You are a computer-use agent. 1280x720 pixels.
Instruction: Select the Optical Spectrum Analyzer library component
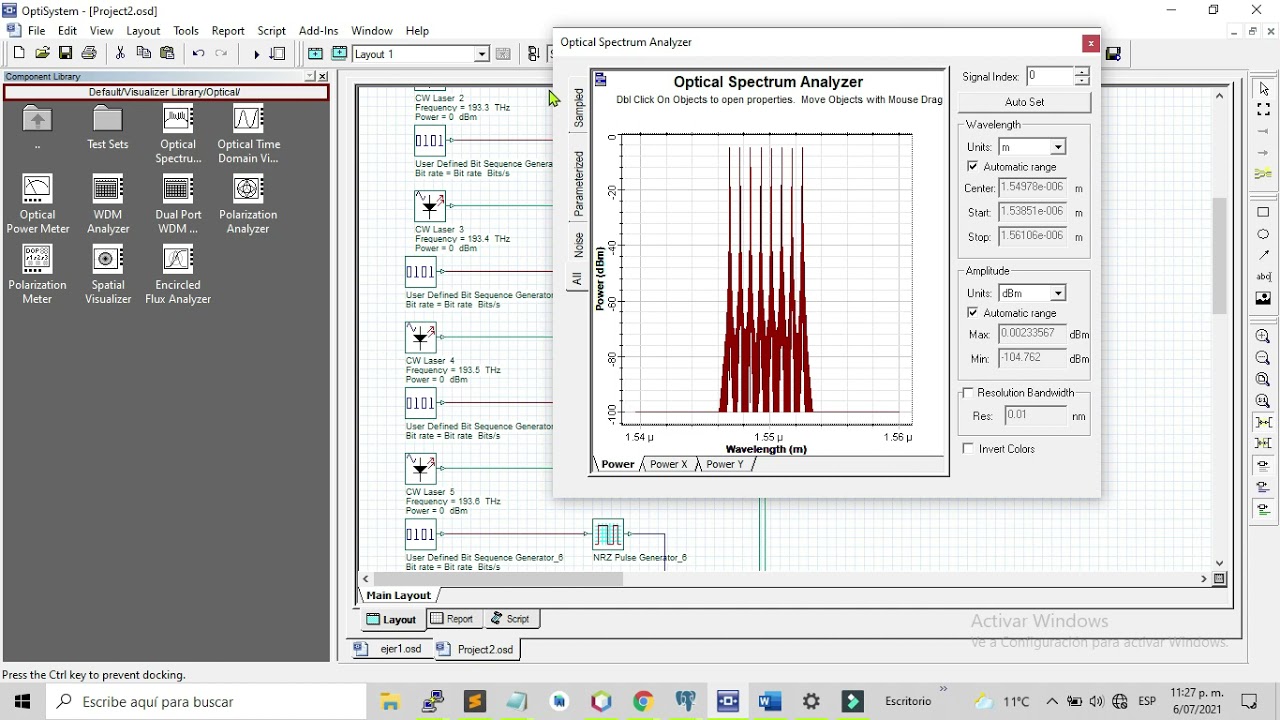click(x=178, y=134)
